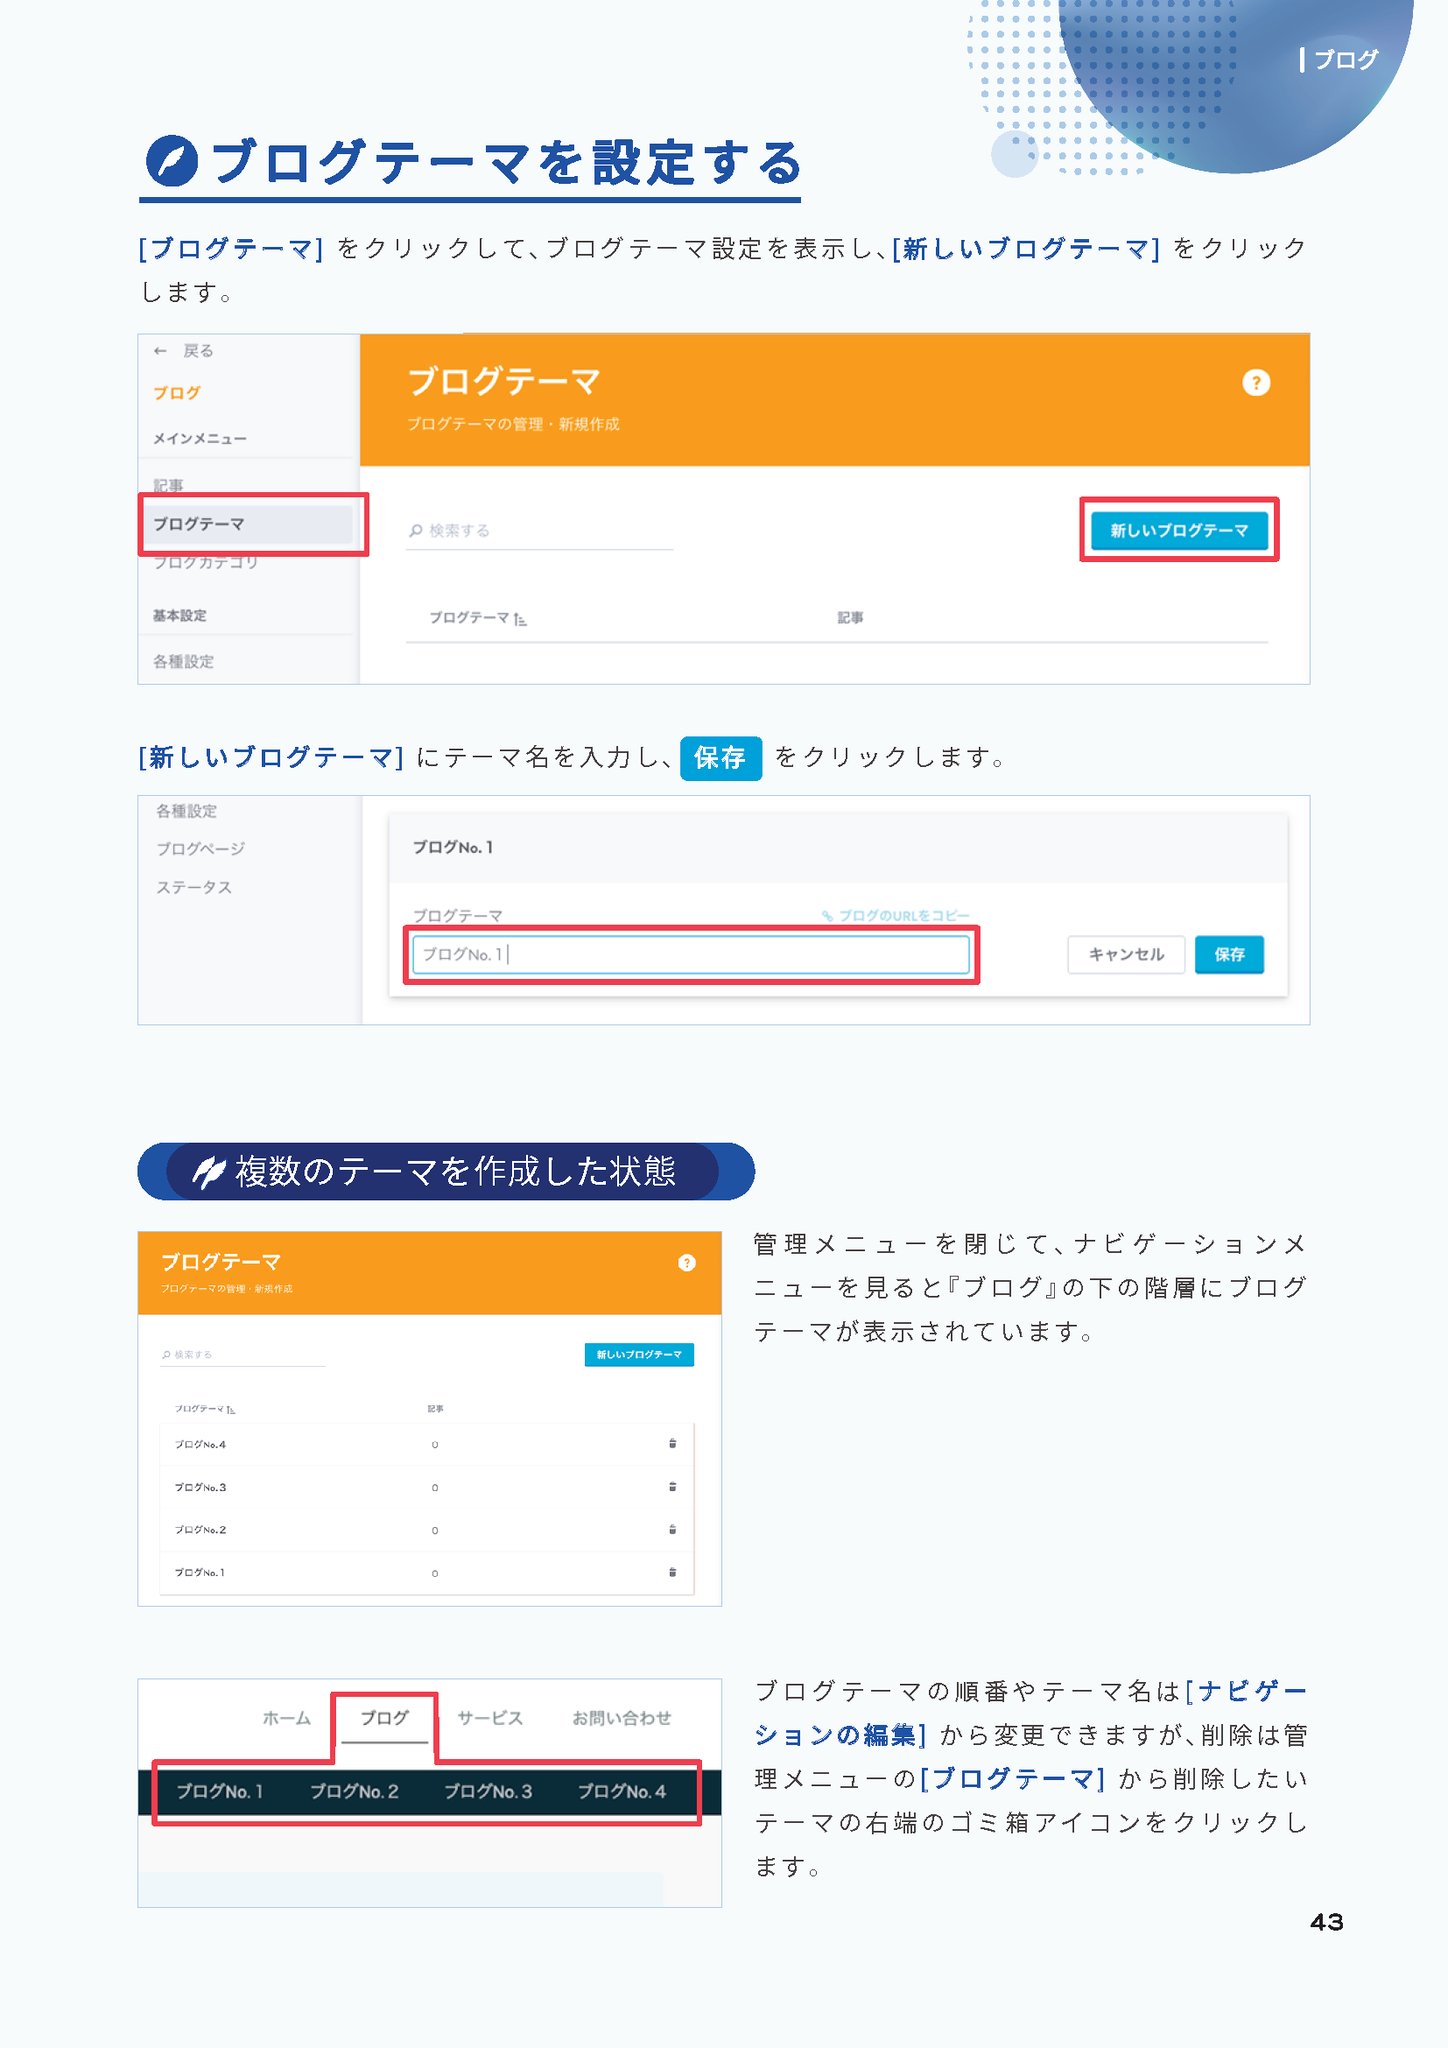Click the link icon beside ブログのURLをコピー
The height and width of the screenshot is (2048, 1448).
click(828, 916)
